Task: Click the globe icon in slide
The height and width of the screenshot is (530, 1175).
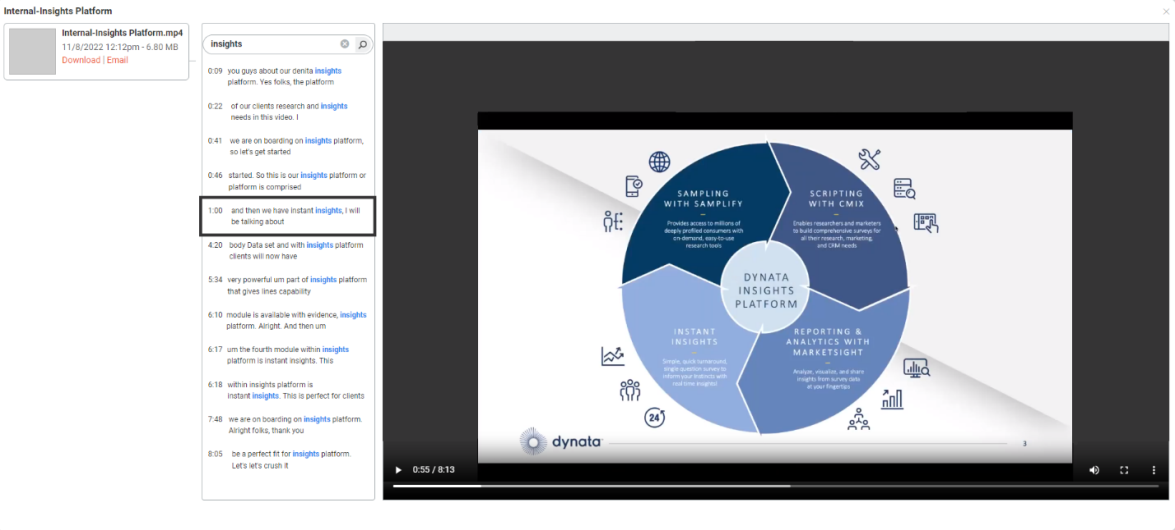Action: pos(659,161)
